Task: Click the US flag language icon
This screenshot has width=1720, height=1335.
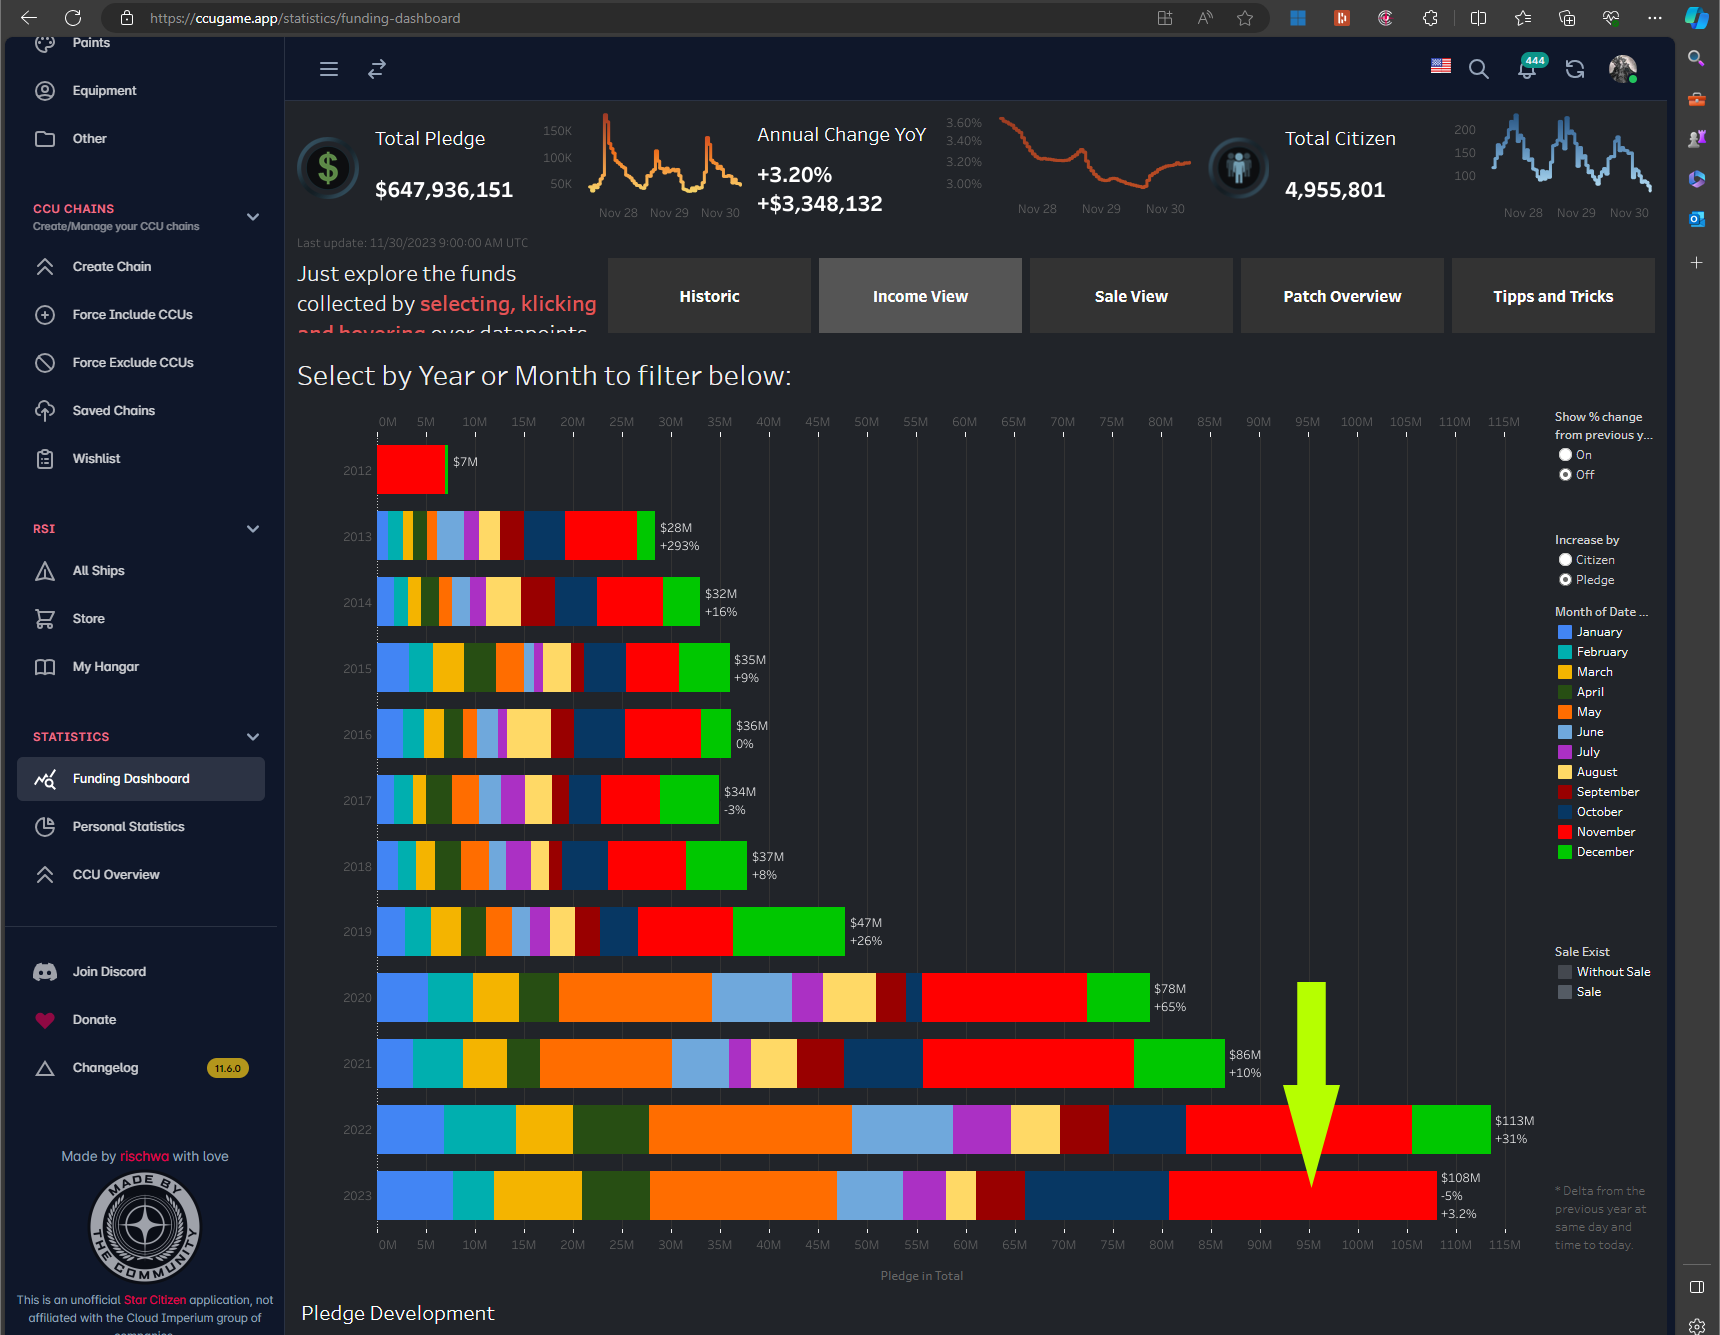Action: click(1440, 66)
